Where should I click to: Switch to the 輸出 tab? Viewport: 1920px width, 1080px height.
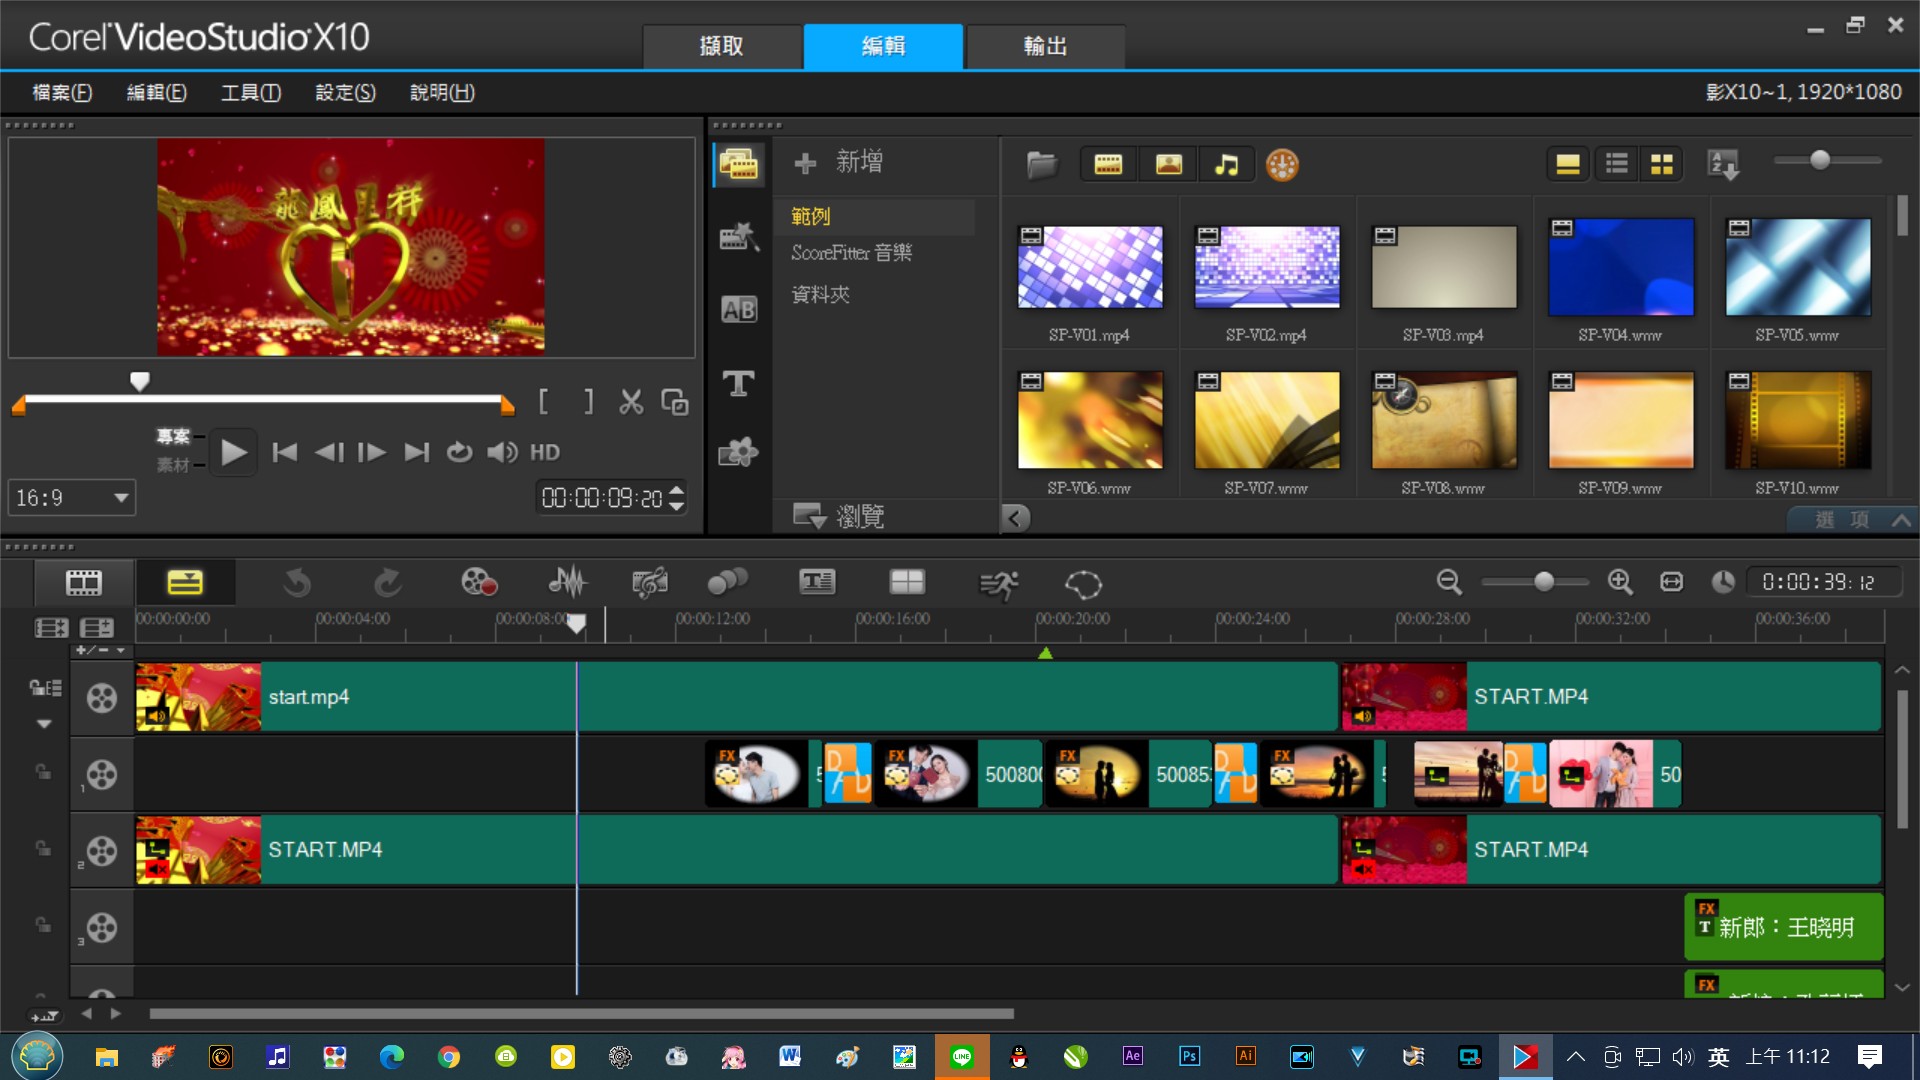(1045, 46)
